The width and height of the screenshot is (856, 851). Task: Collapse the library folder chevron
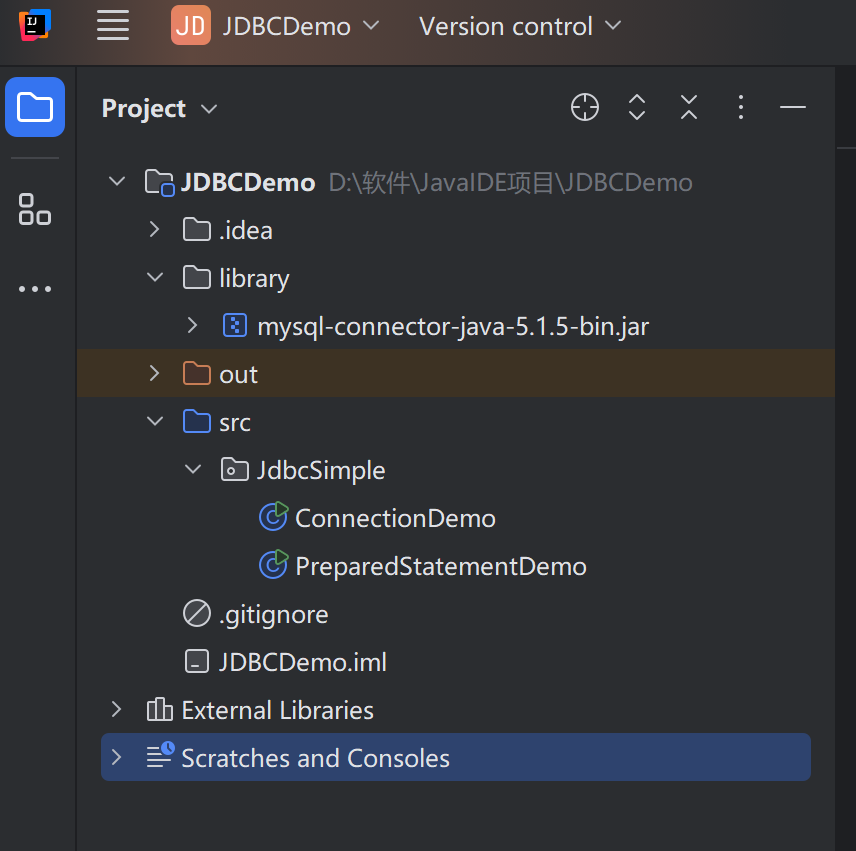click(155, 277)
